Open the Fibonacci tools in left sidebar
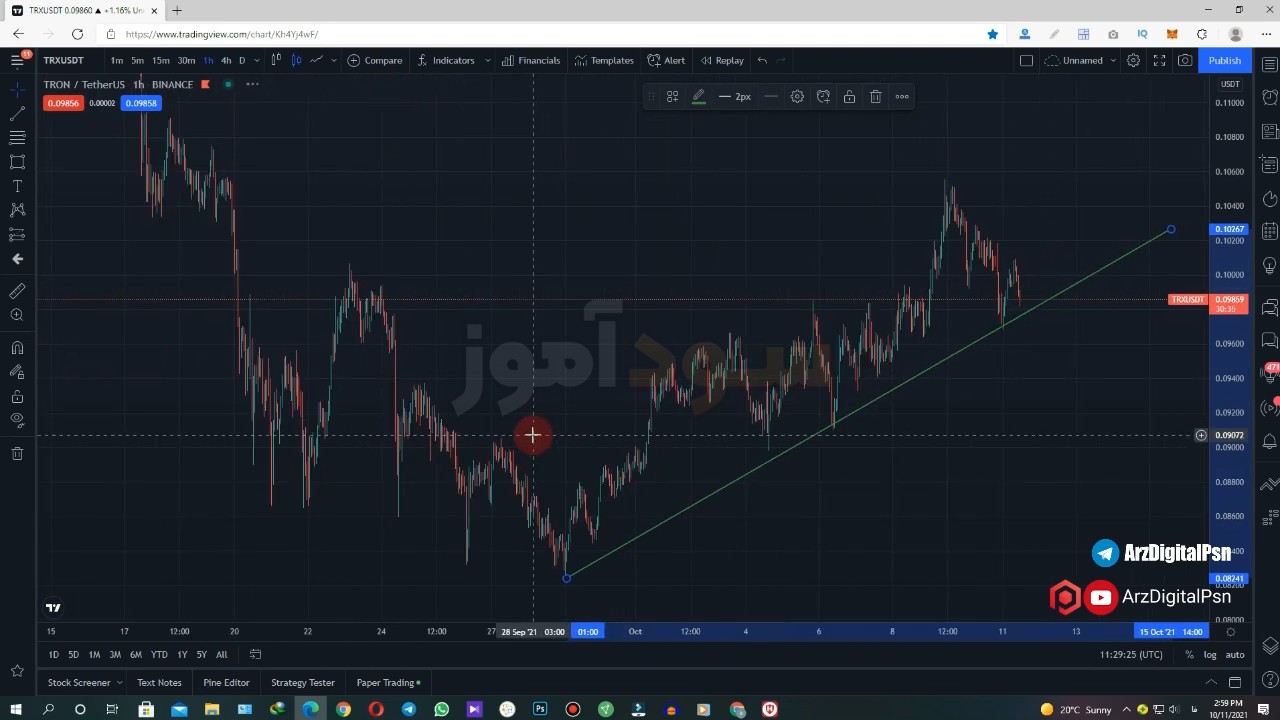 tap(17, 137)
